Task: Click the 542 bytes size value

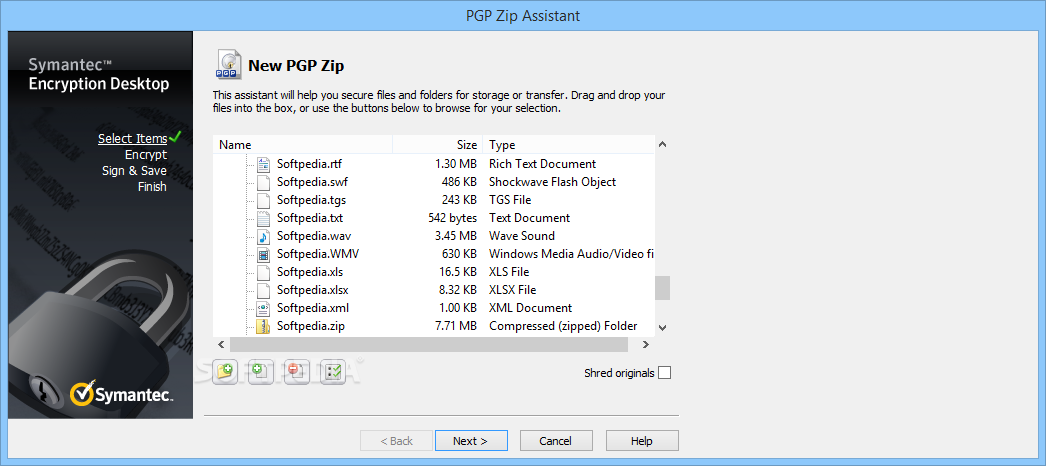Action: click(x=452, y=218)
